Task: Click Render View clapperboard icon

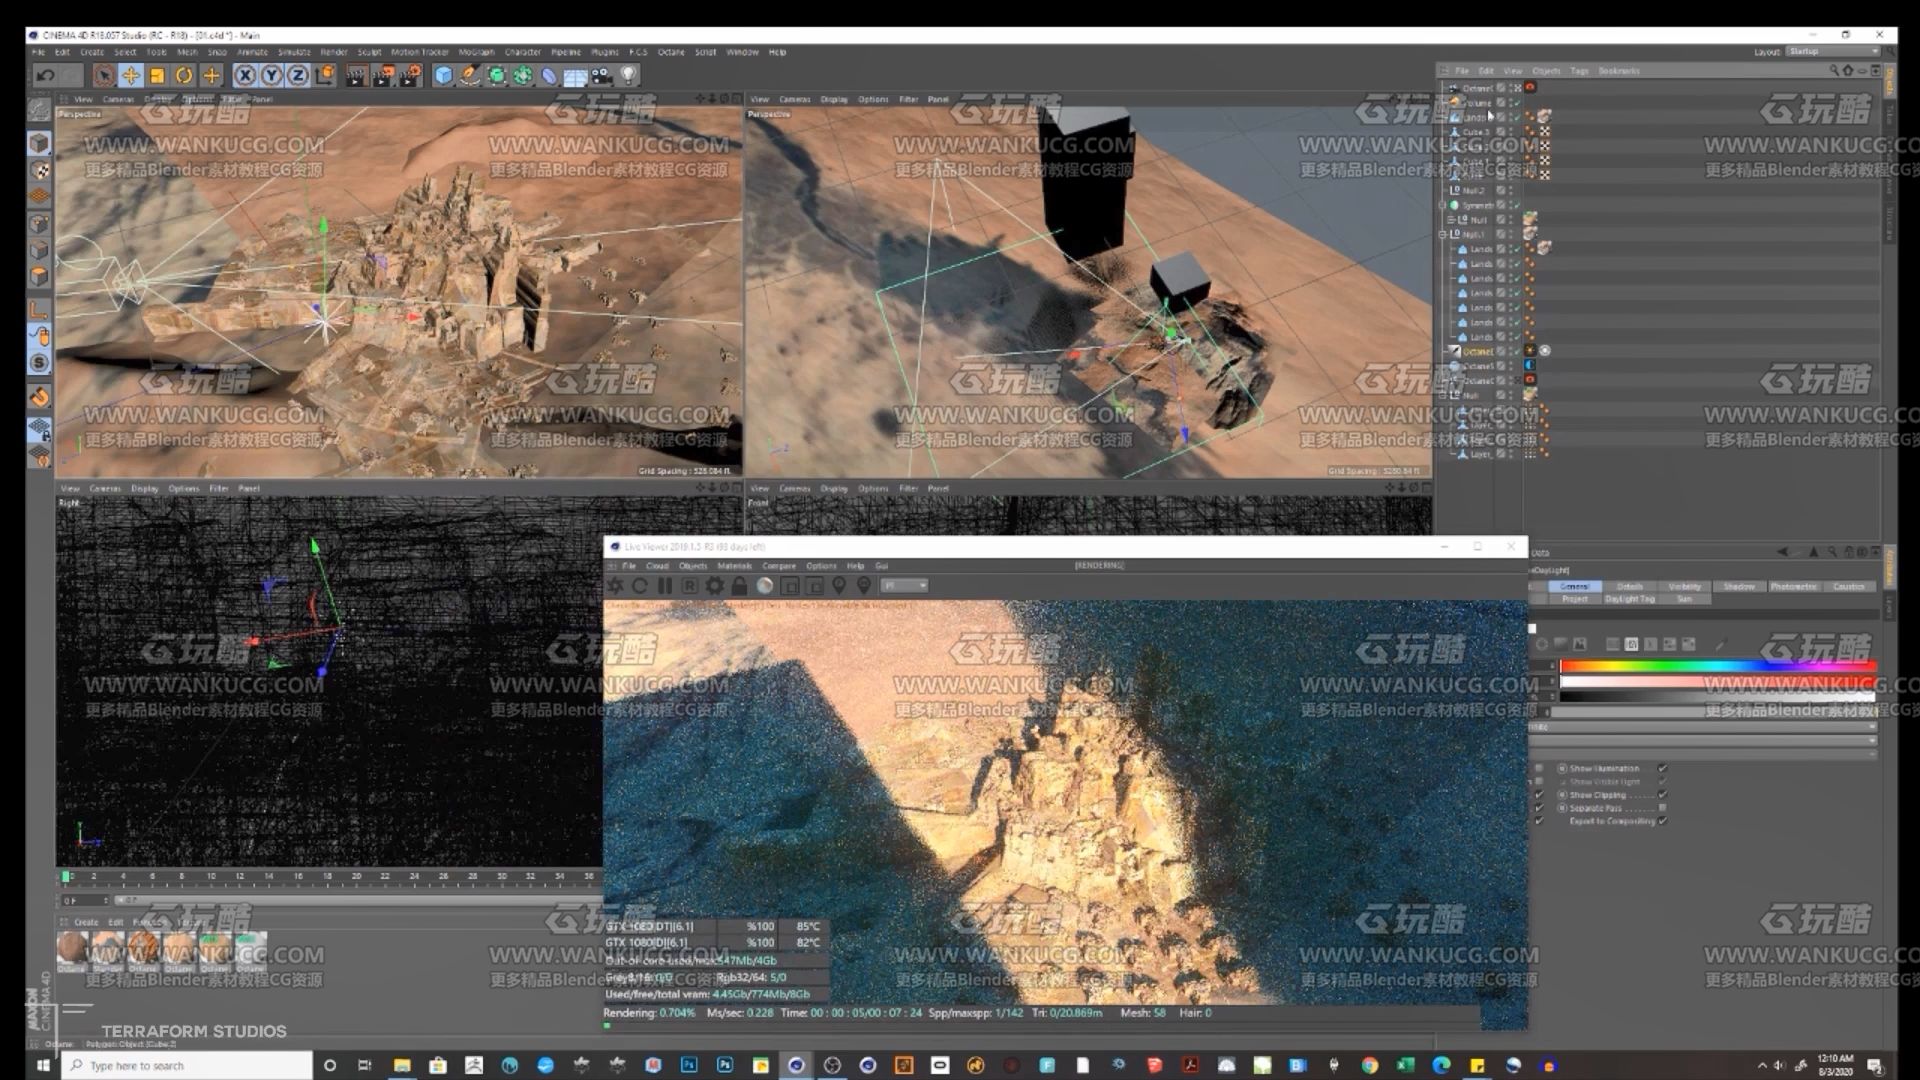Action: 356,75
